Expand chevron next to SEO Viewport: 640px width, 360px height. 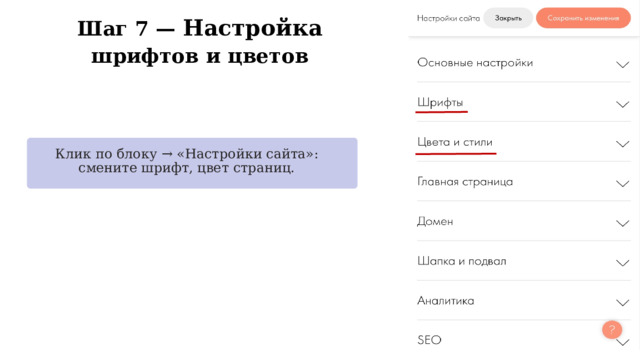pyautogui.click(x=622, y=342)
